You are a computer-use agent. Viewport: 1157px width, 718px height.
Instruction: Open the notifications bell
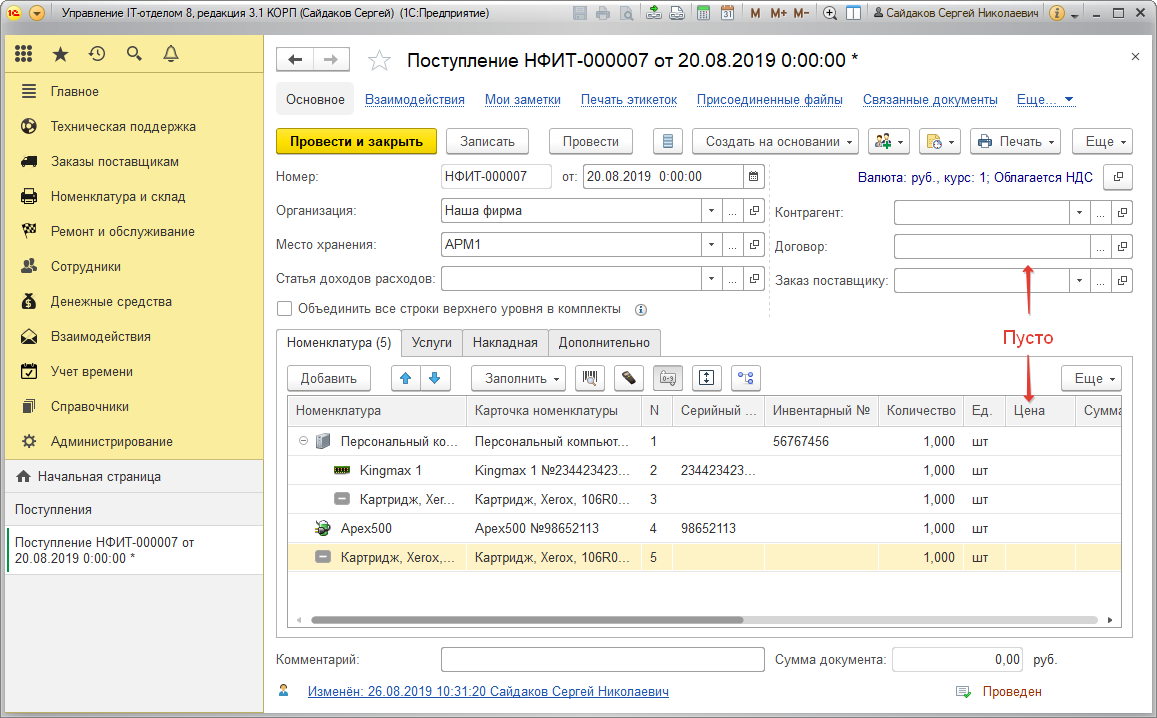click(170, 53)
